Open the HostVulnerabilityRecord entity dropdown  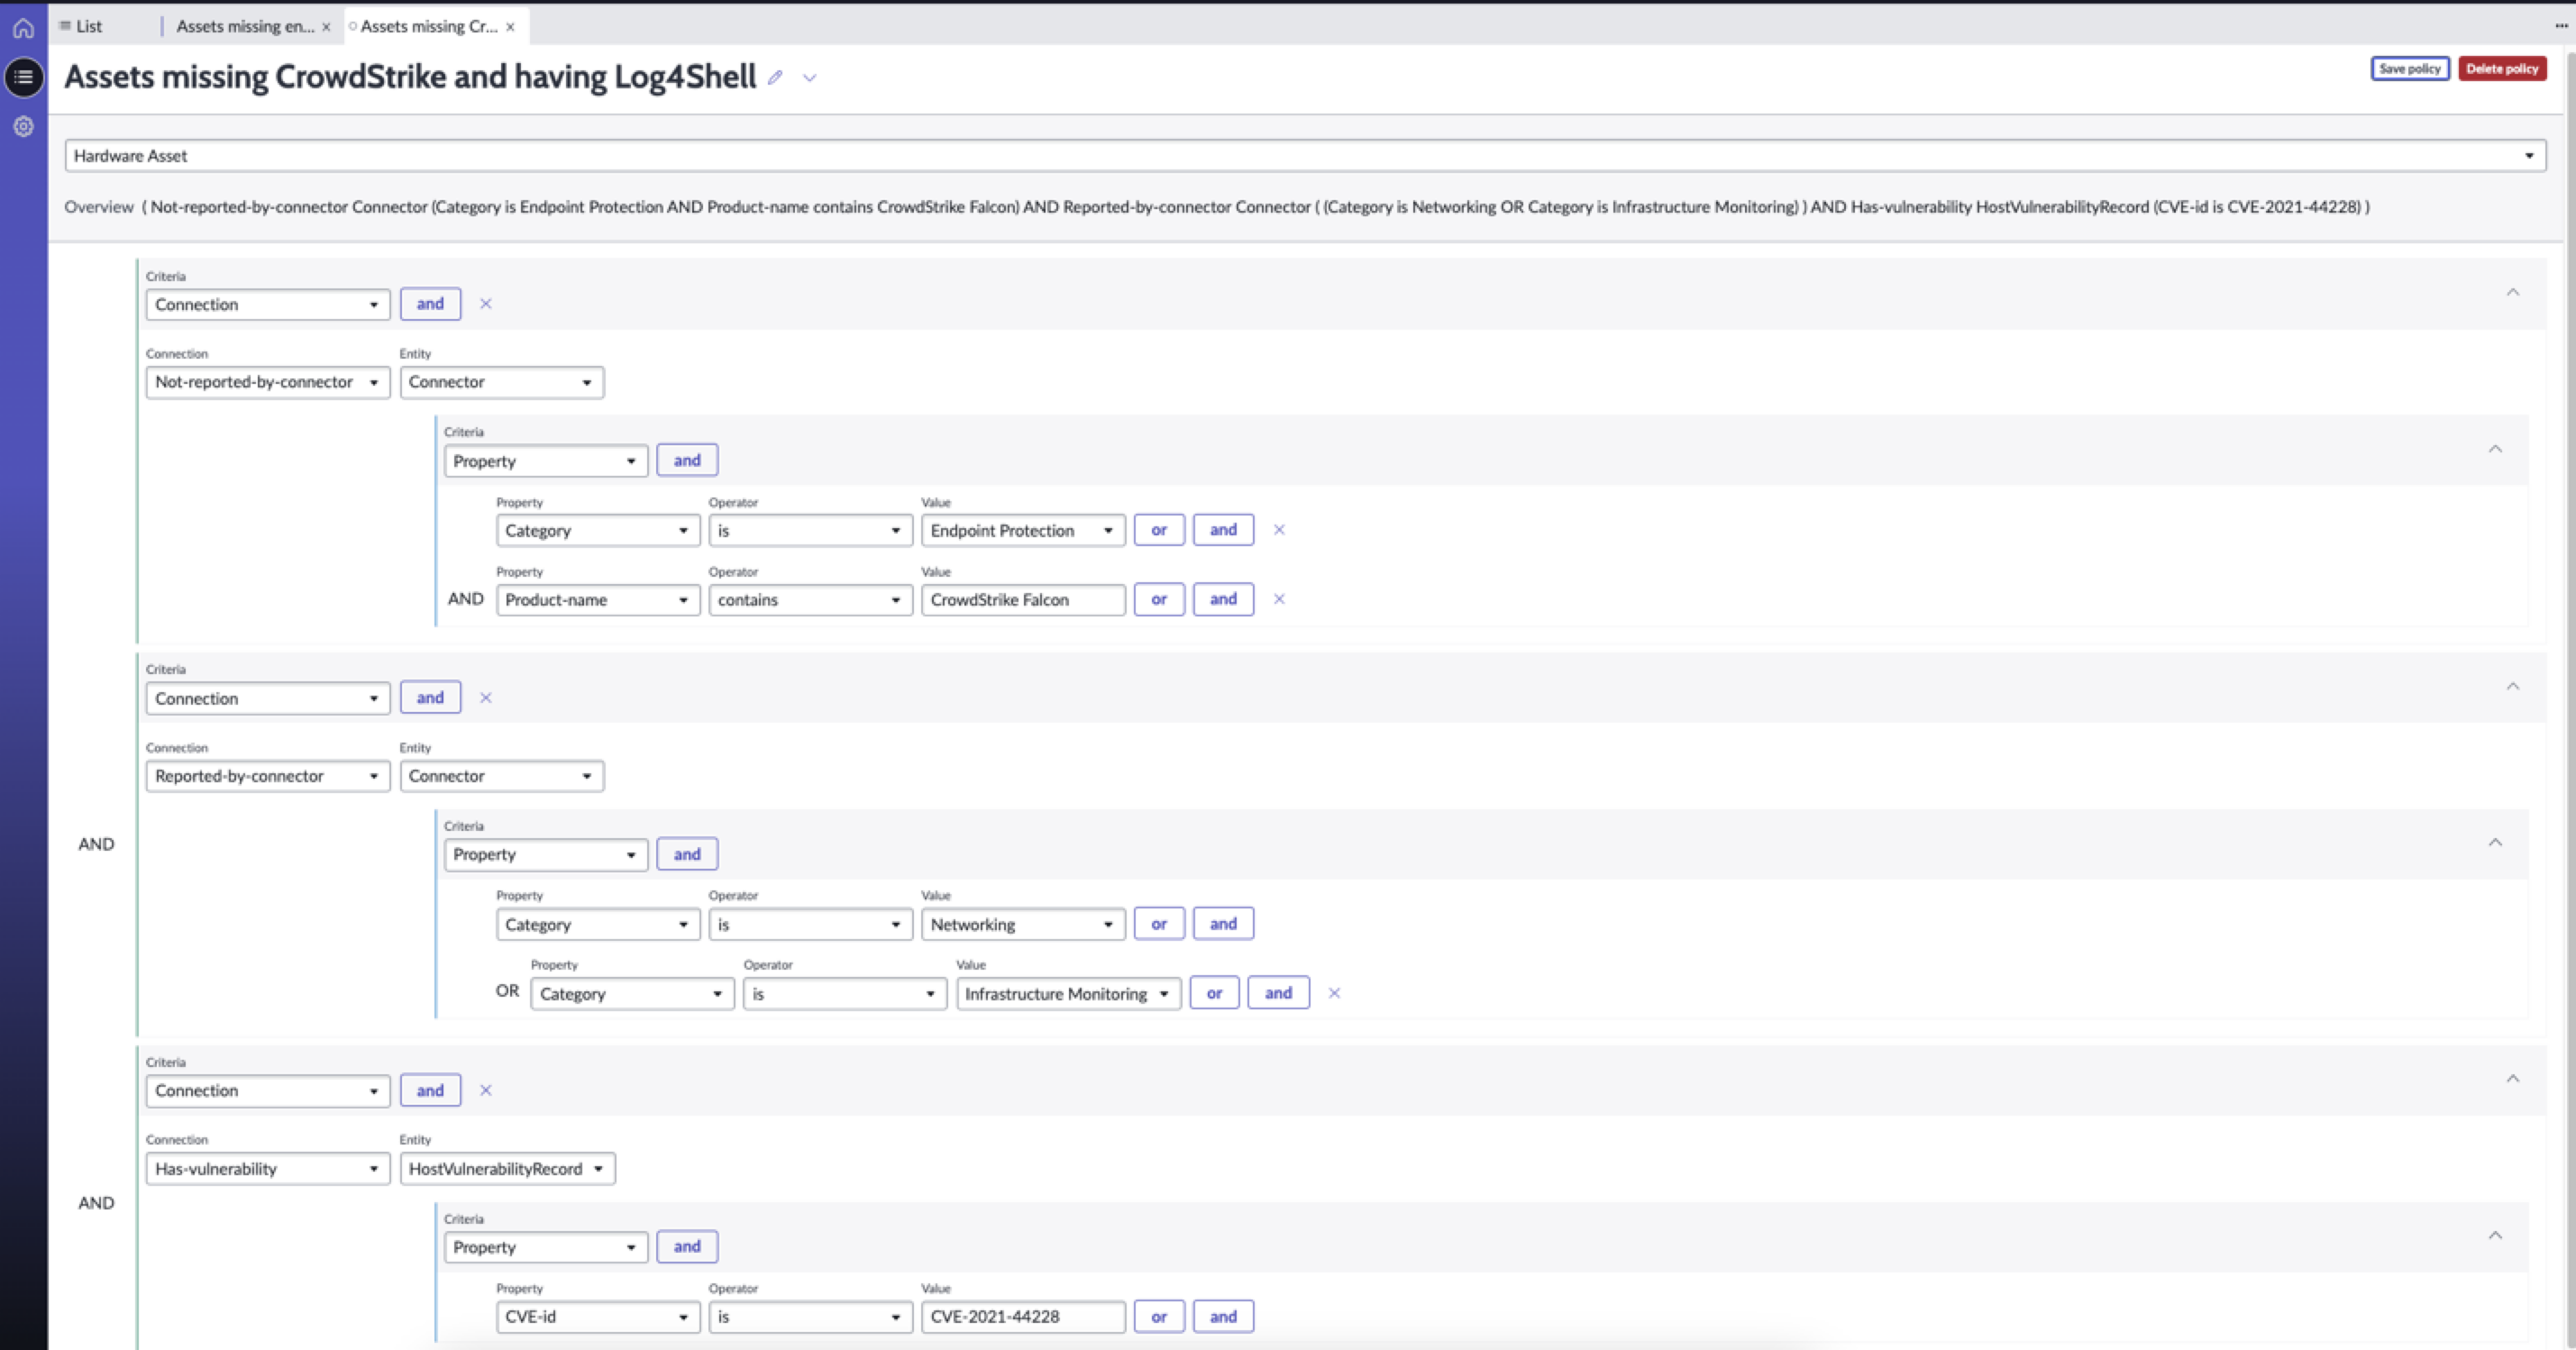point(507,1169)
